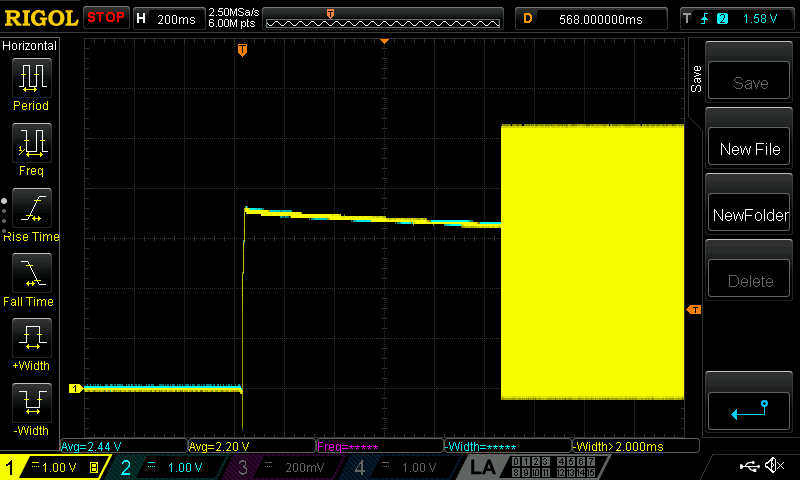Toggle the speaker sound icon

(774, 466)
